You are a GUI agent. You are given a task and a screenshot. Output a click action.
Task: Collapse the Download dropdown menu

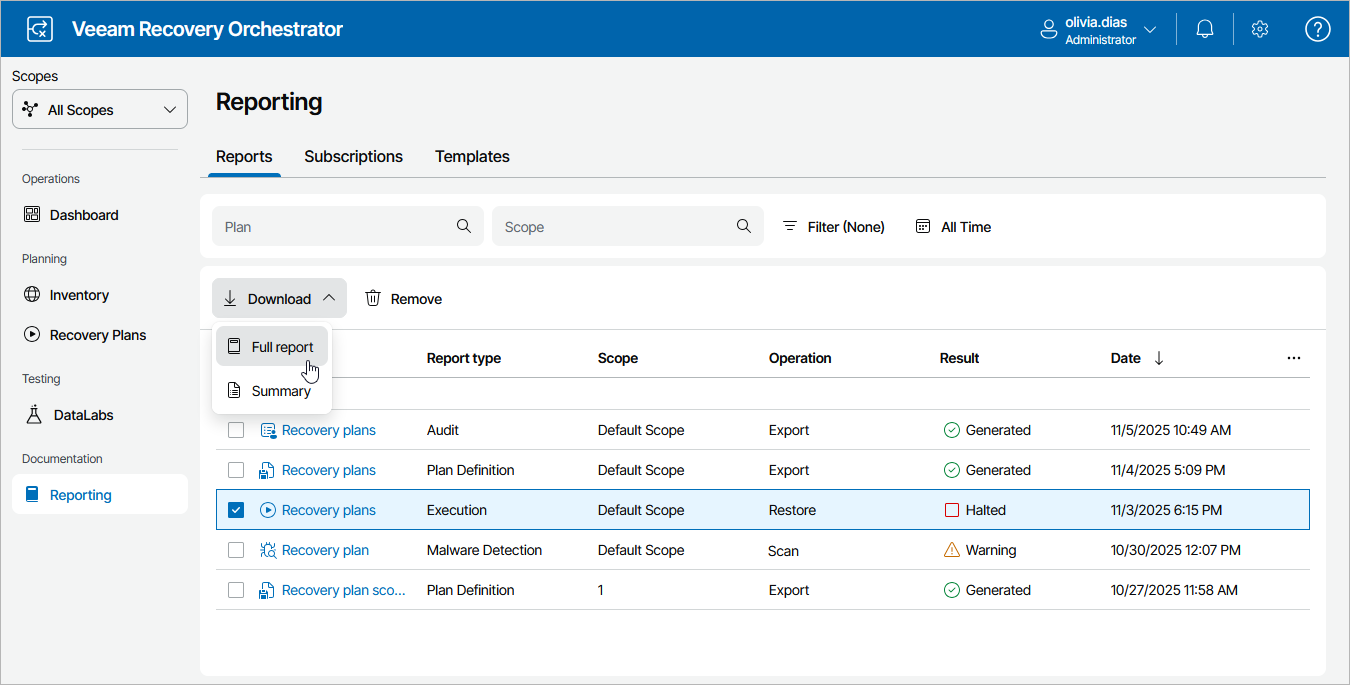coord(279,299)
